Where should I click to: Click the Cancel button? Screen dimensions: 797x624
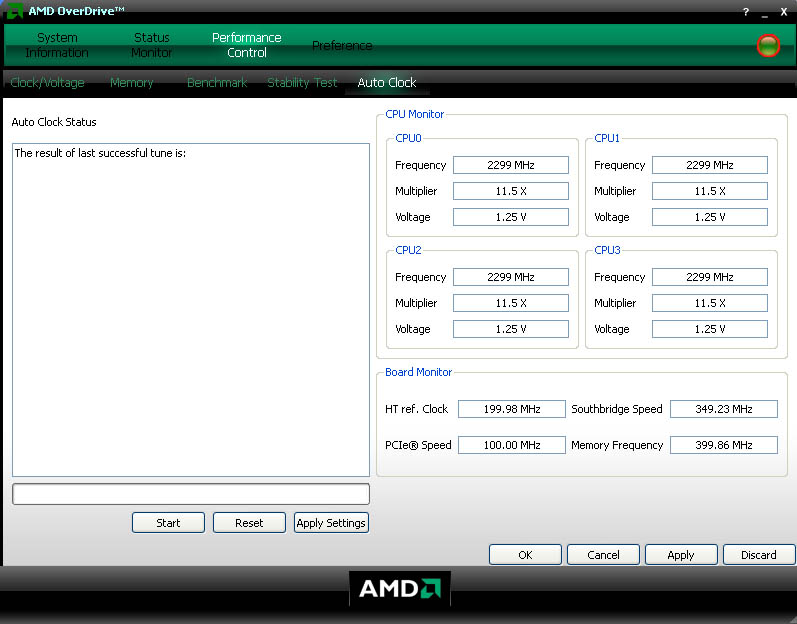tap(603, 555)
